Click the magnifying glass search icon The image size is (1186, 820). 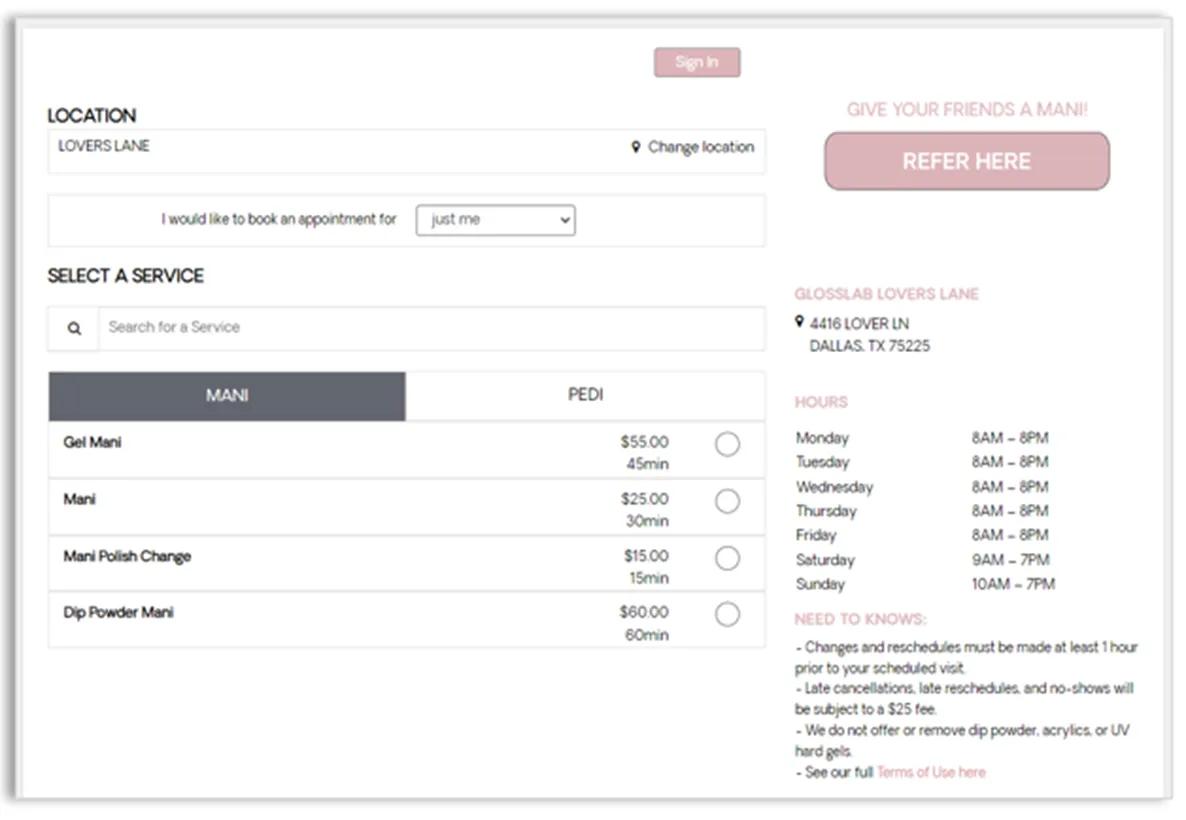[x=74, y=328]
